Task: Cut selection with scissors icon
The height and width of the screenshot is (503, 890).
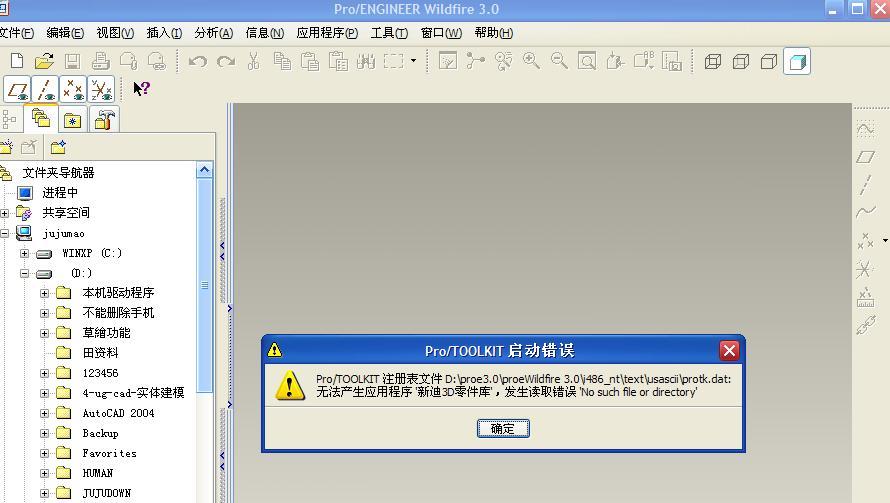Action: coord(253,61)
